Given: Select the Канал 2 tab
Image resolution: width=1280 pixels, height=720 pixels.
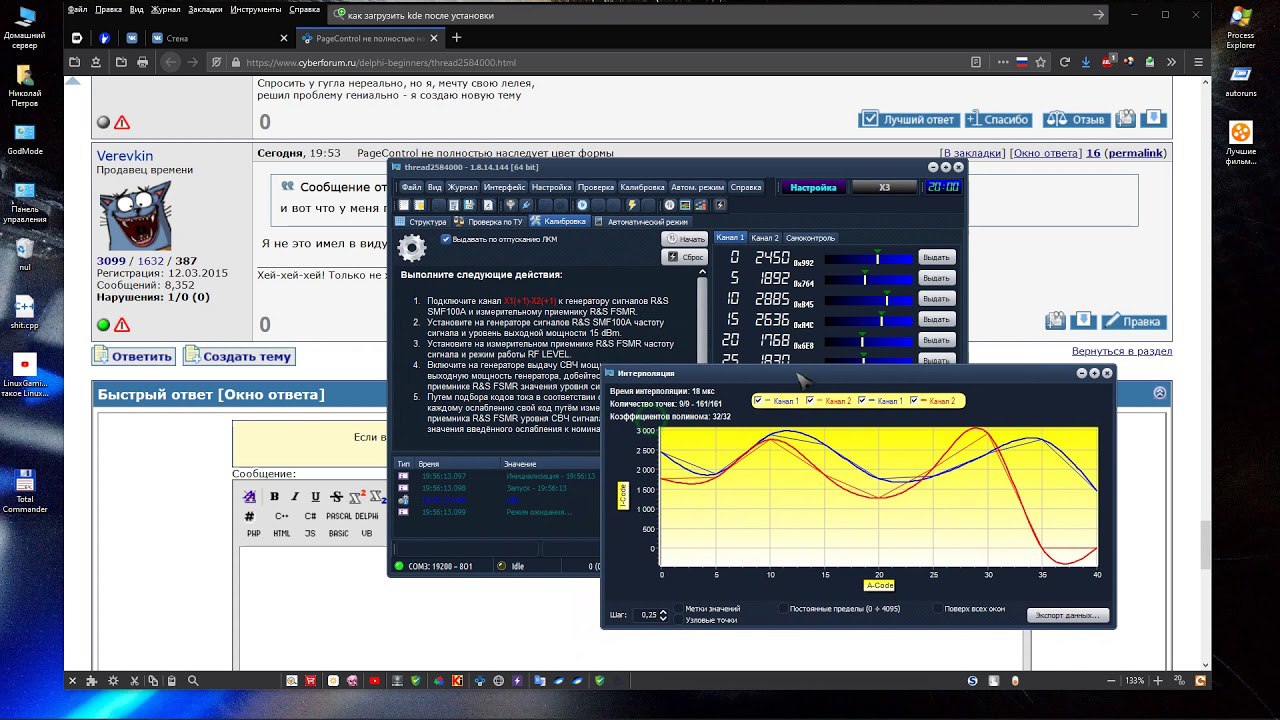Looking at the screenshot, I should [x=765, y=238].
